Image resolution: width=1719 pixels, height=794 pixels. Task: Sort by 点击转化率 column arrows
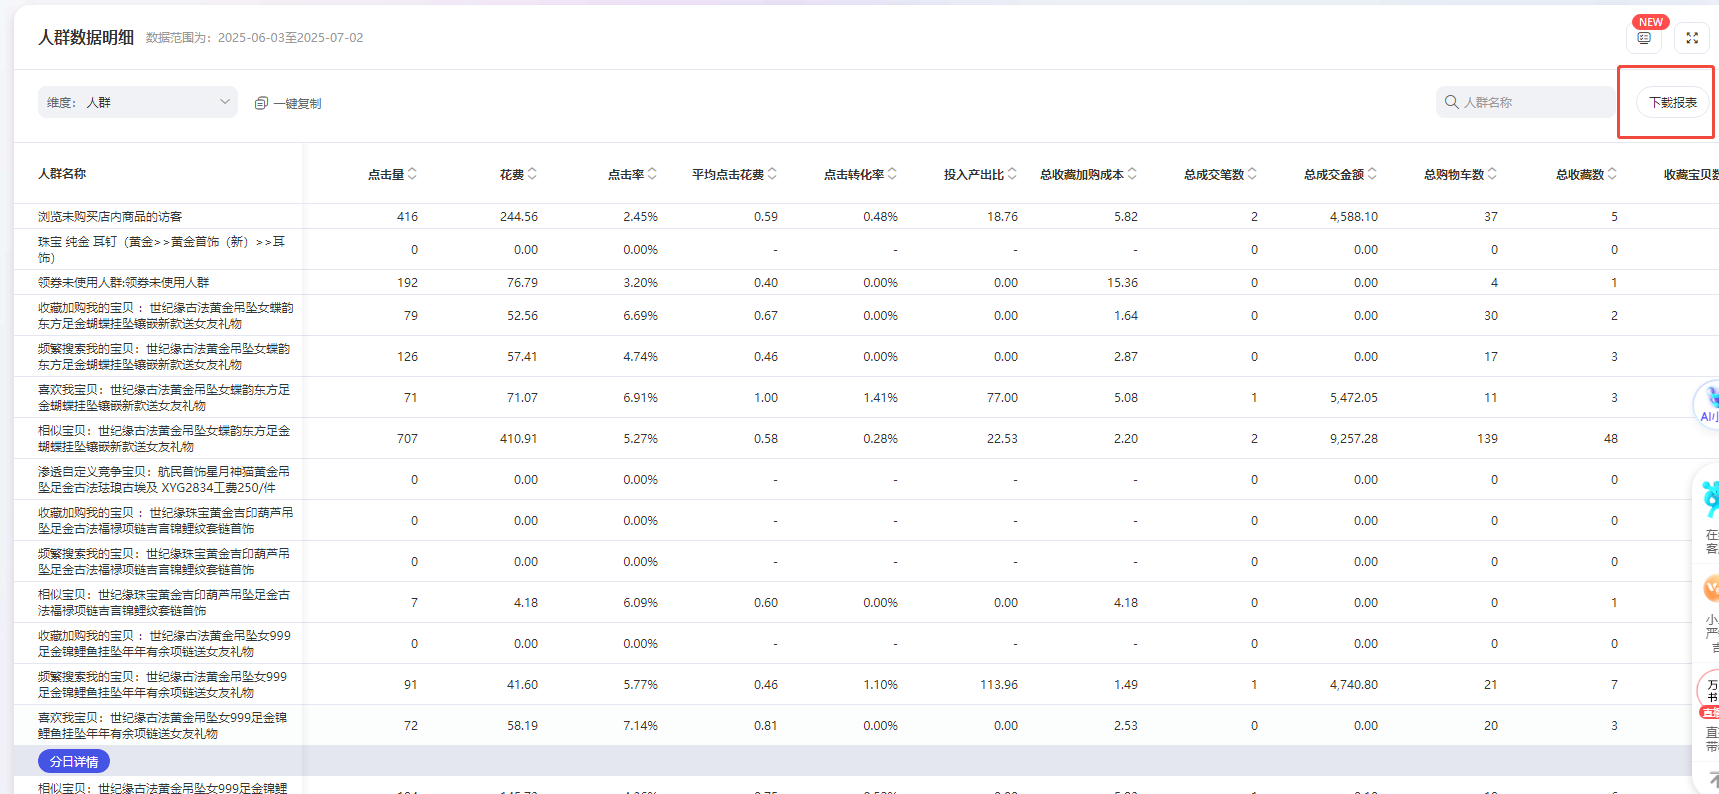click(892, 174)
